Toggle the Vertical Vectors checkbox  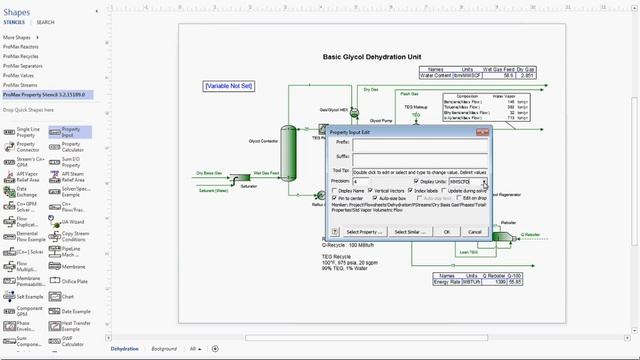(370, 191)
